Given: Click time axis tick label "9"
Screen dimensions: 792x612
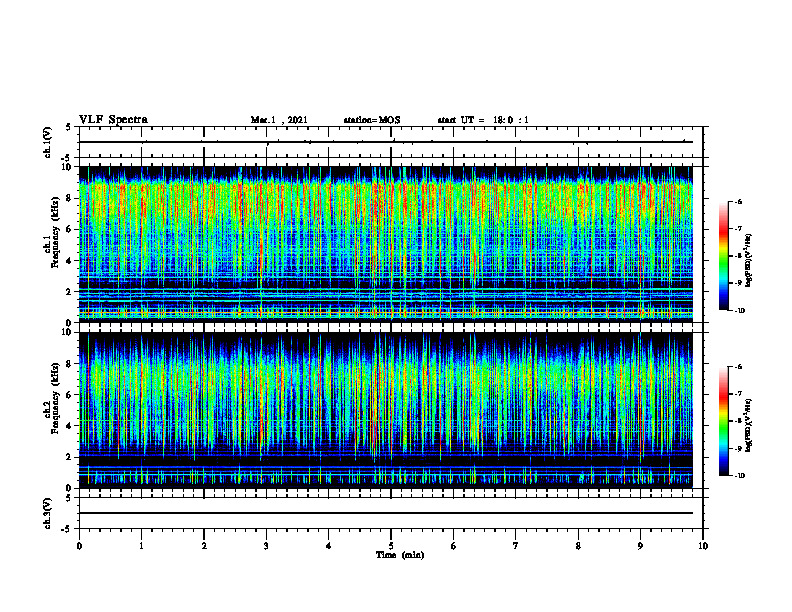Looking at the screenshot, I should (640, 546).
